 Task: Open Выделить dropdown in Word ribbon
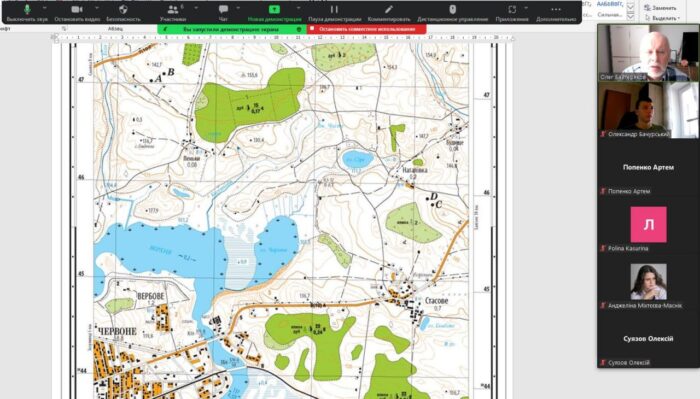(x=662, y=18)
